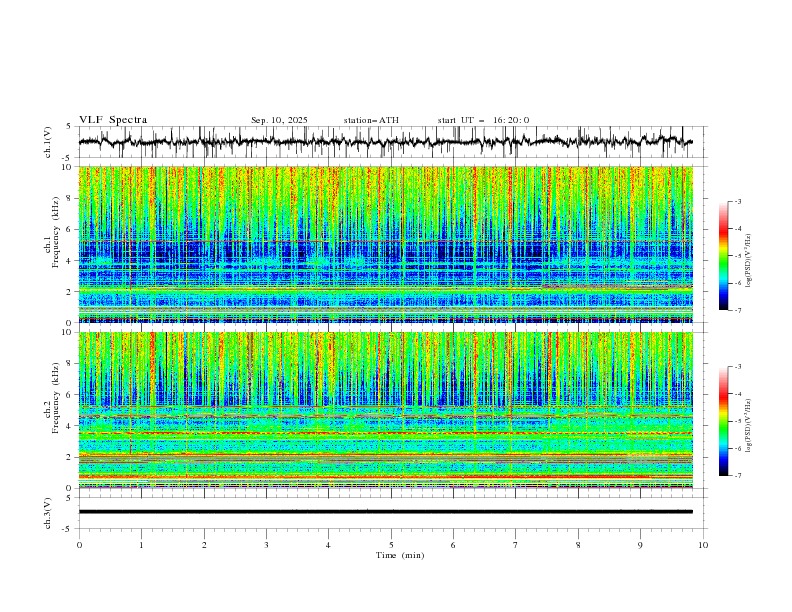Click the ch.3 flat waveform trace

point(385,512)
